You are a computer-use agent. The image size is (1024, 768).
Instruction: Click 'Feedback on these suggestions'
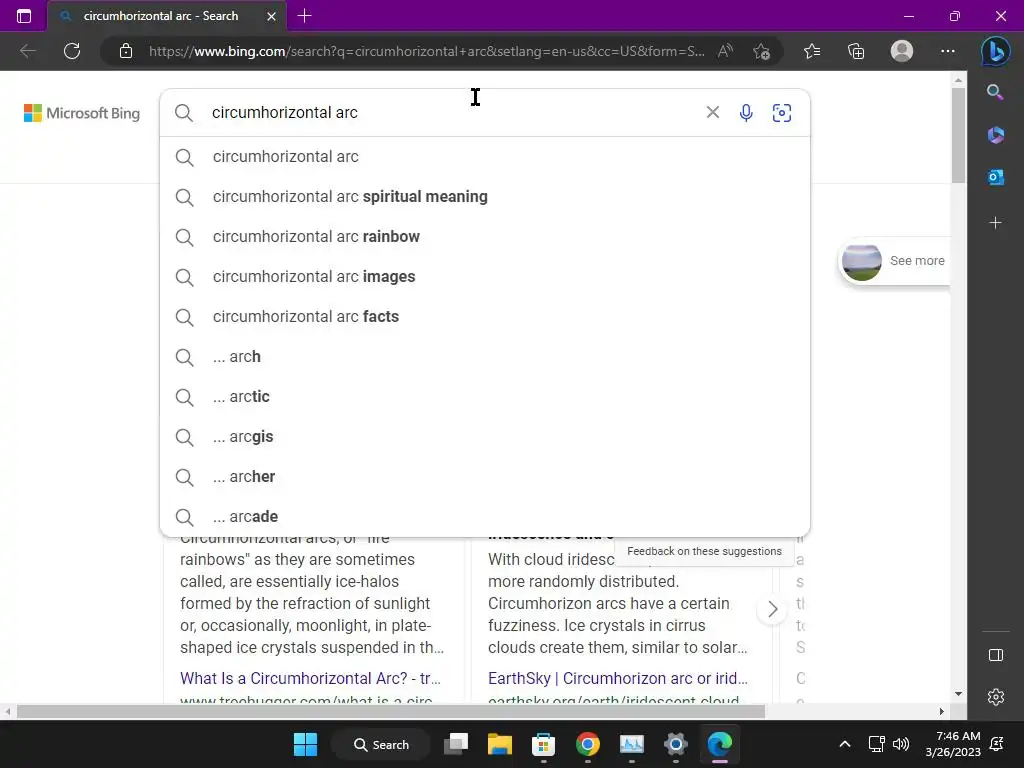click(x=704, y=551)
